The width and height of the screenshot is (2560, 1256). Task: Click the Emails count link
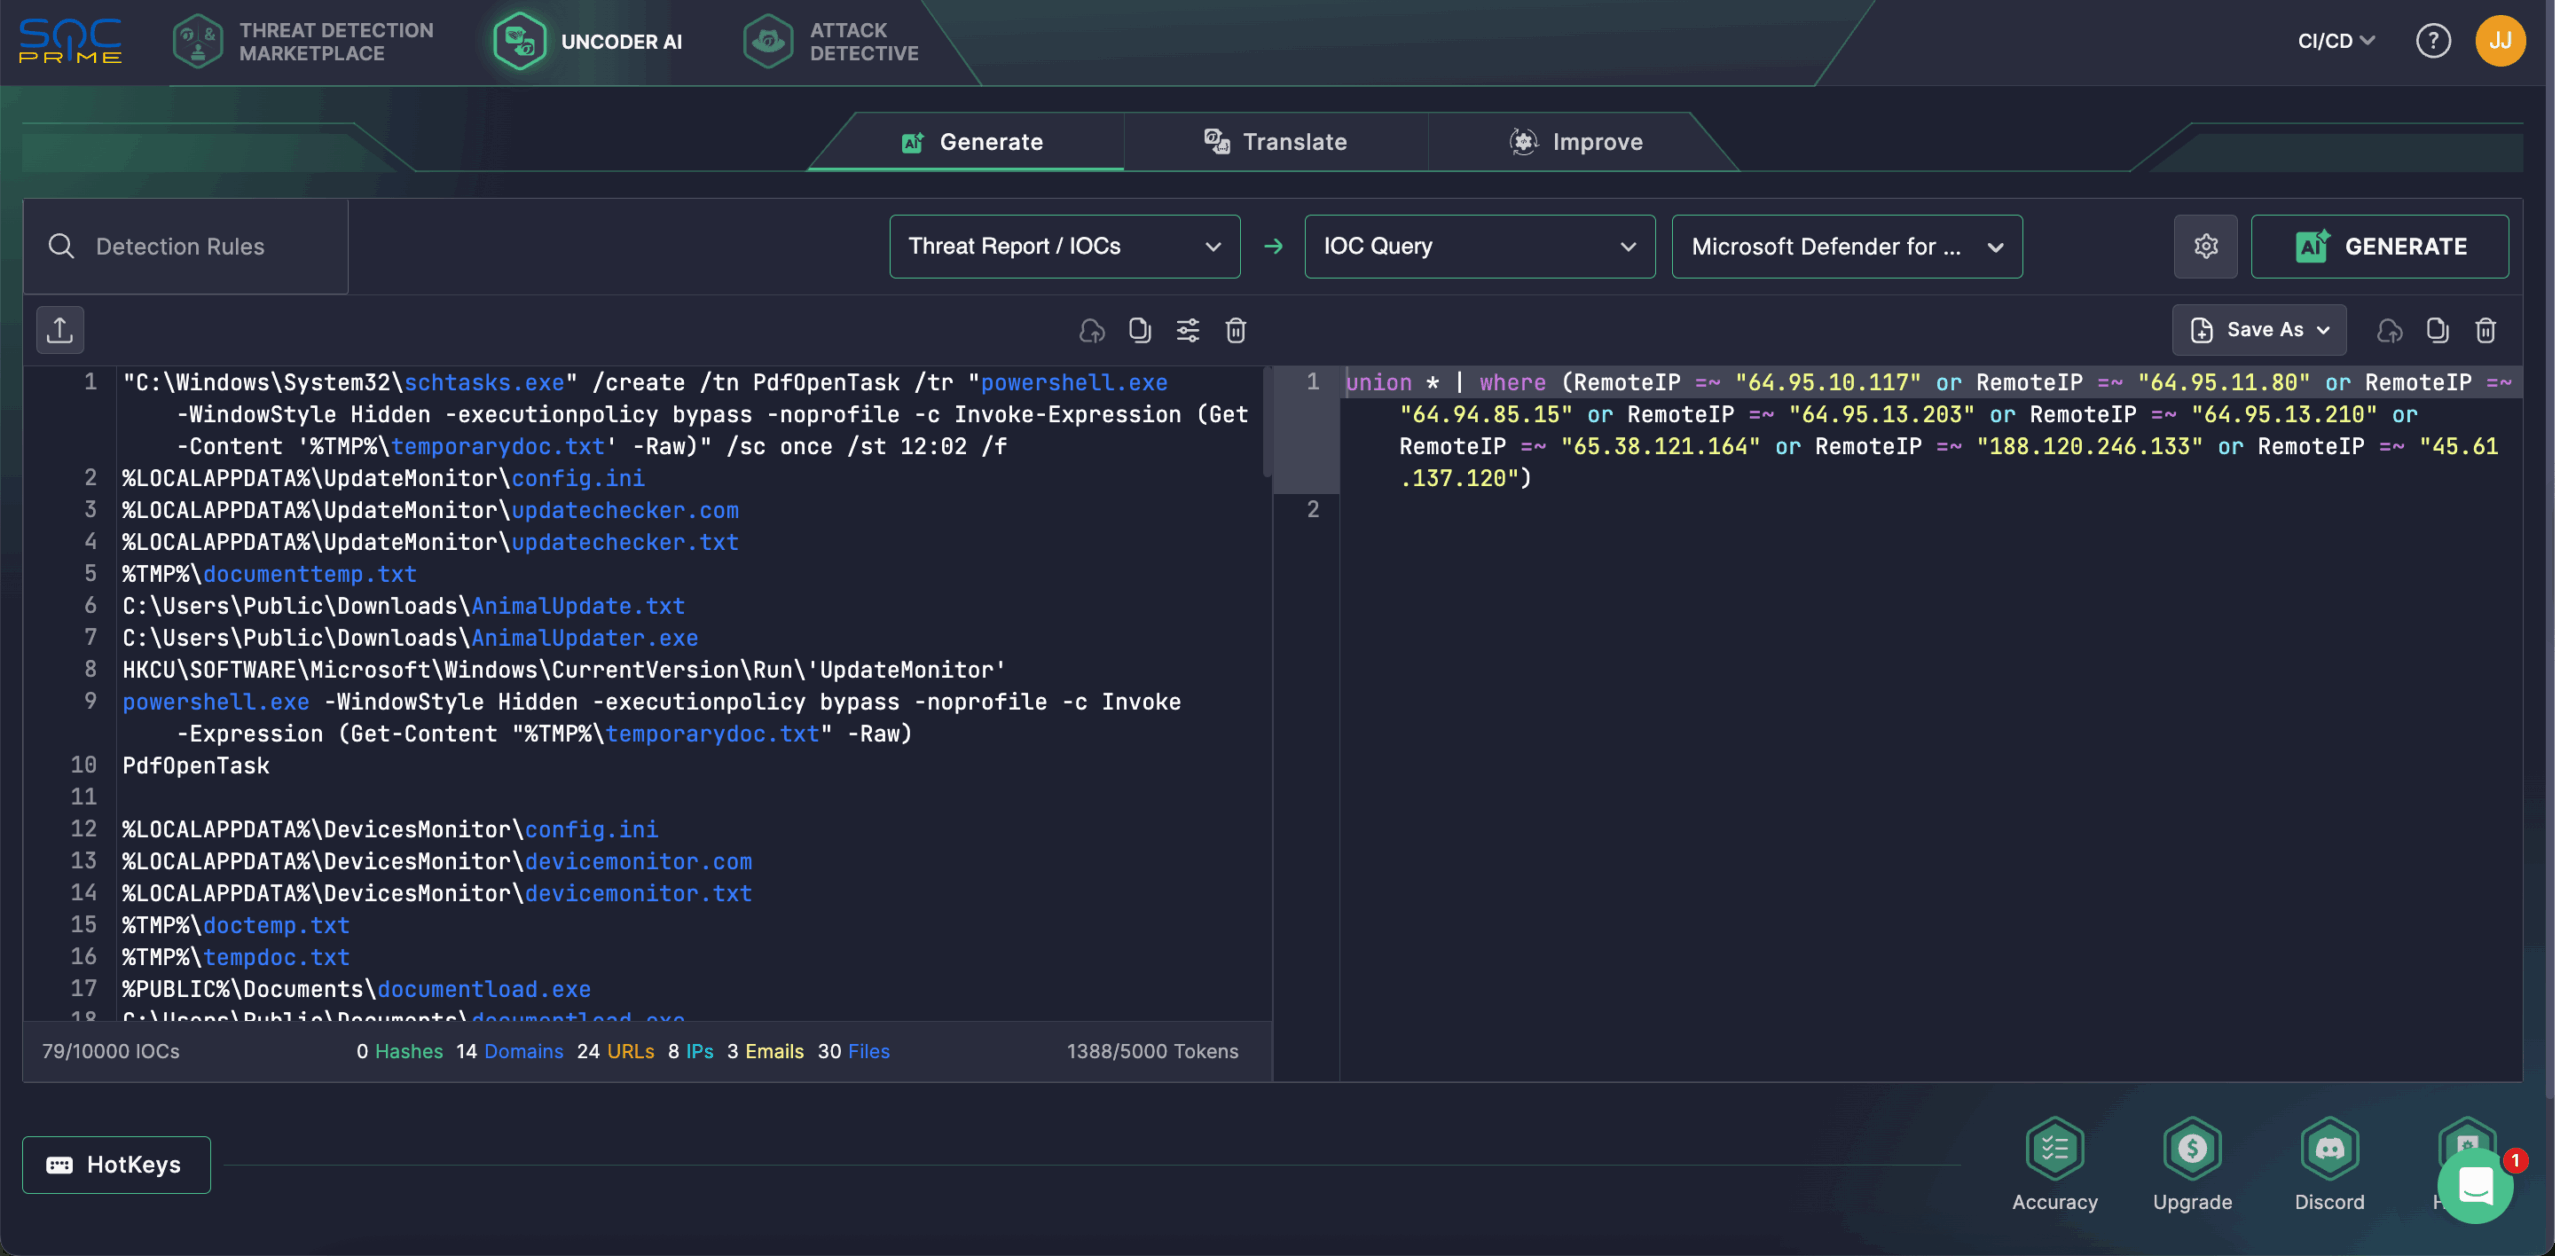(x=765, y=1051)
